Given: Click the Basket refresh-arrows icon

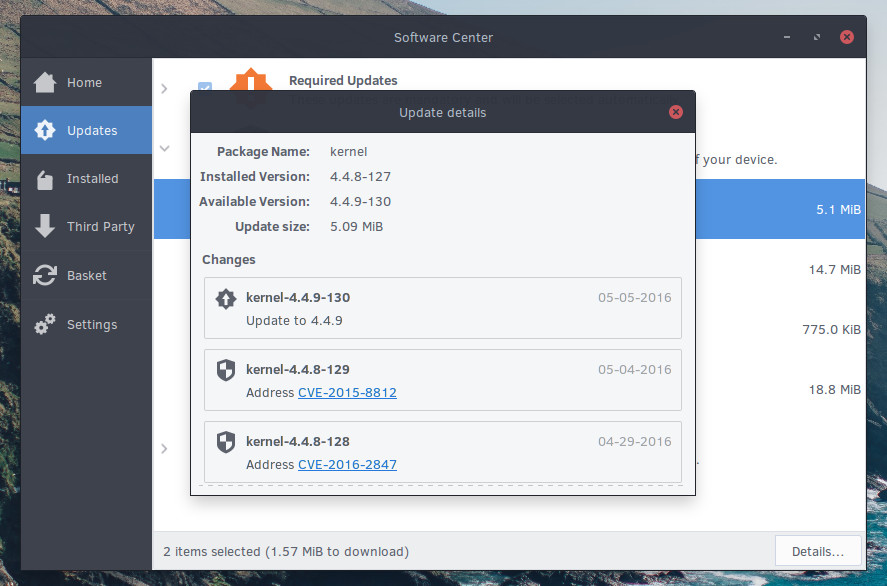Looking at the screenshot, I should [x=45, y=275].
